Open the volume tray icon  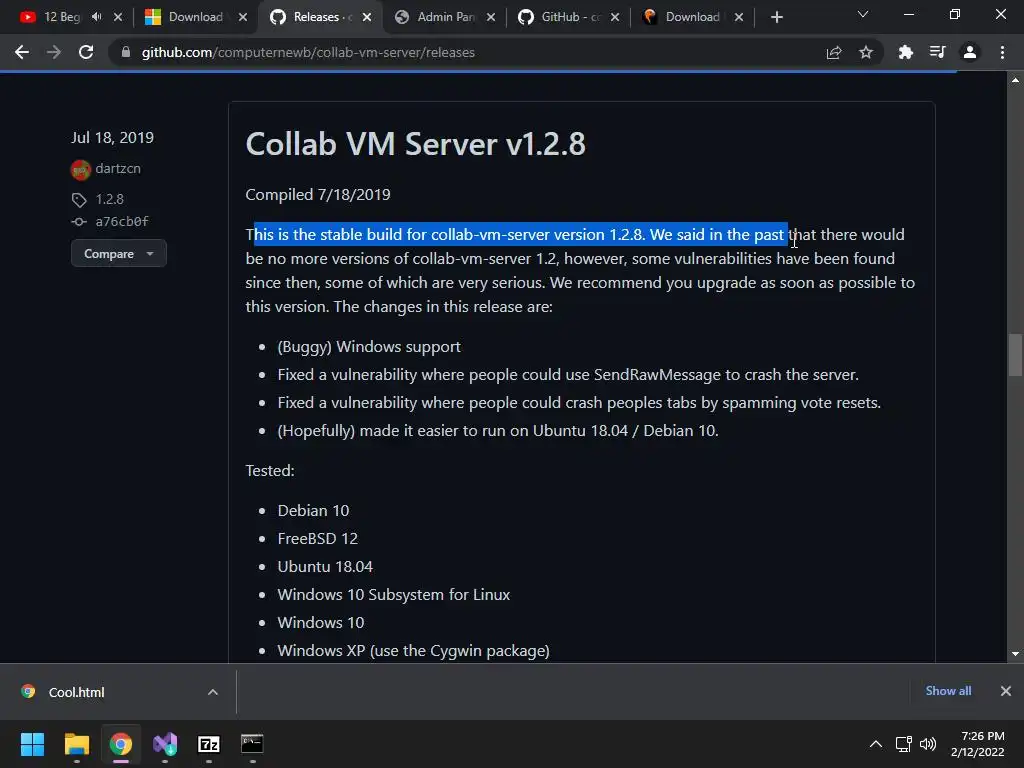click(928, 744)
